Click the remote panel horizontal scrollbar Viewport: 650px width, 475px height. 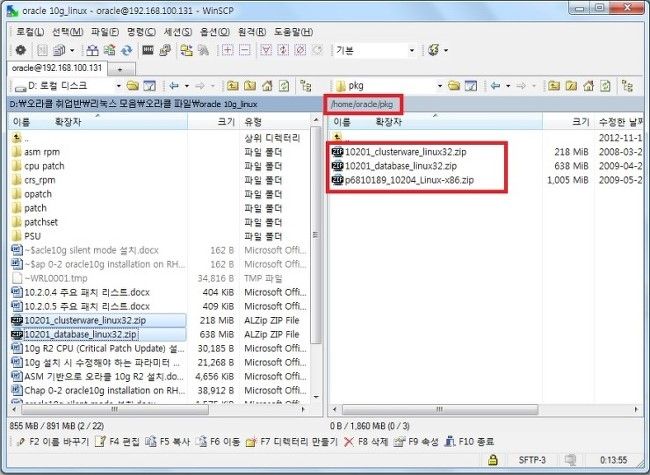point(440,410)
